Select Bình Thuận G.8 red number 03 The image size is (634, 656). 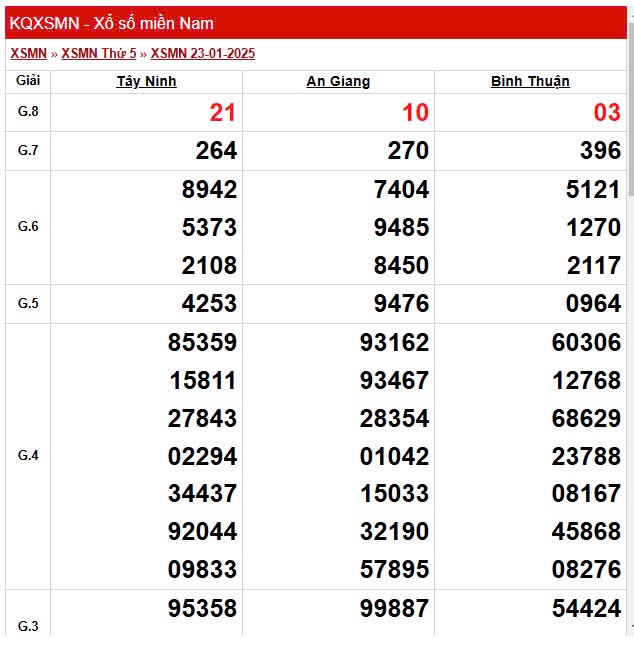[x=607, y=113]
